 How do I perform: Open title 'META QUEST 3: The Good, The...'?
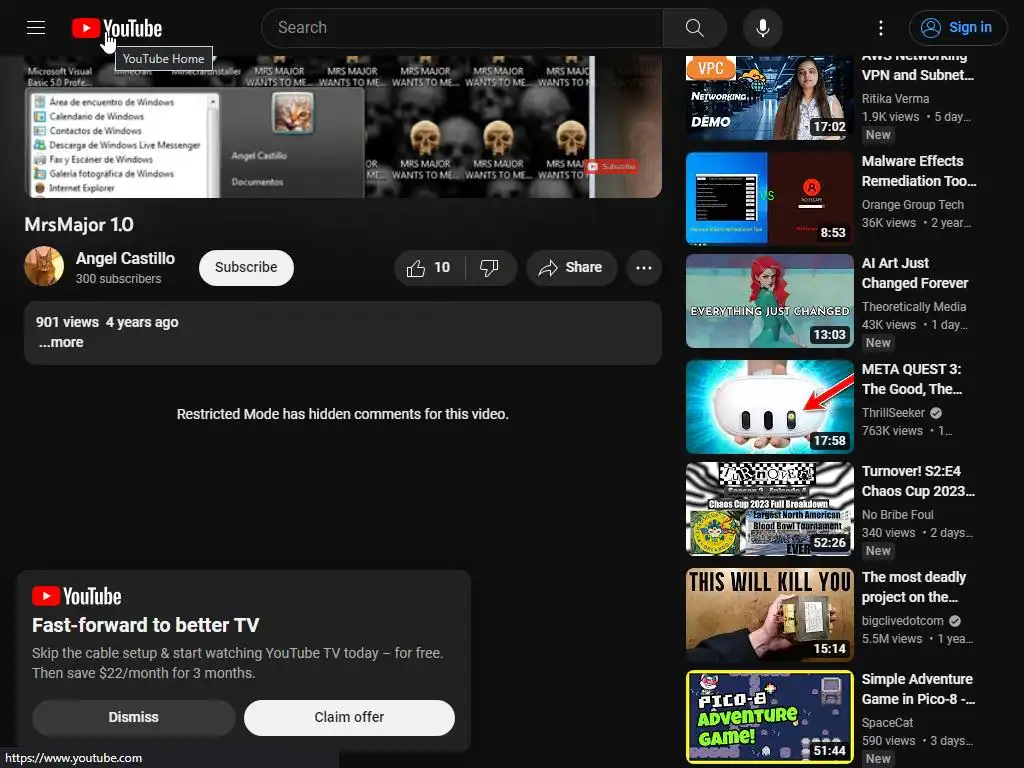[x=912, y=379]
